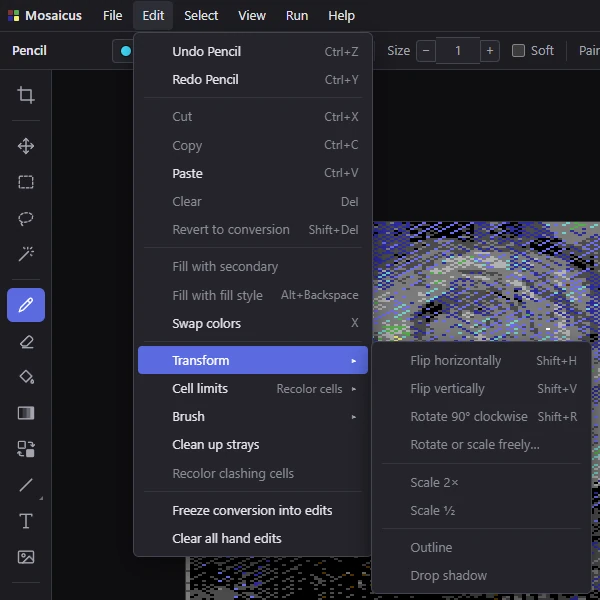Image resolution: width=600 pixels, height=600 pixels.
Task: Choose Fill with secondary
Action: [x=253, y=267]
